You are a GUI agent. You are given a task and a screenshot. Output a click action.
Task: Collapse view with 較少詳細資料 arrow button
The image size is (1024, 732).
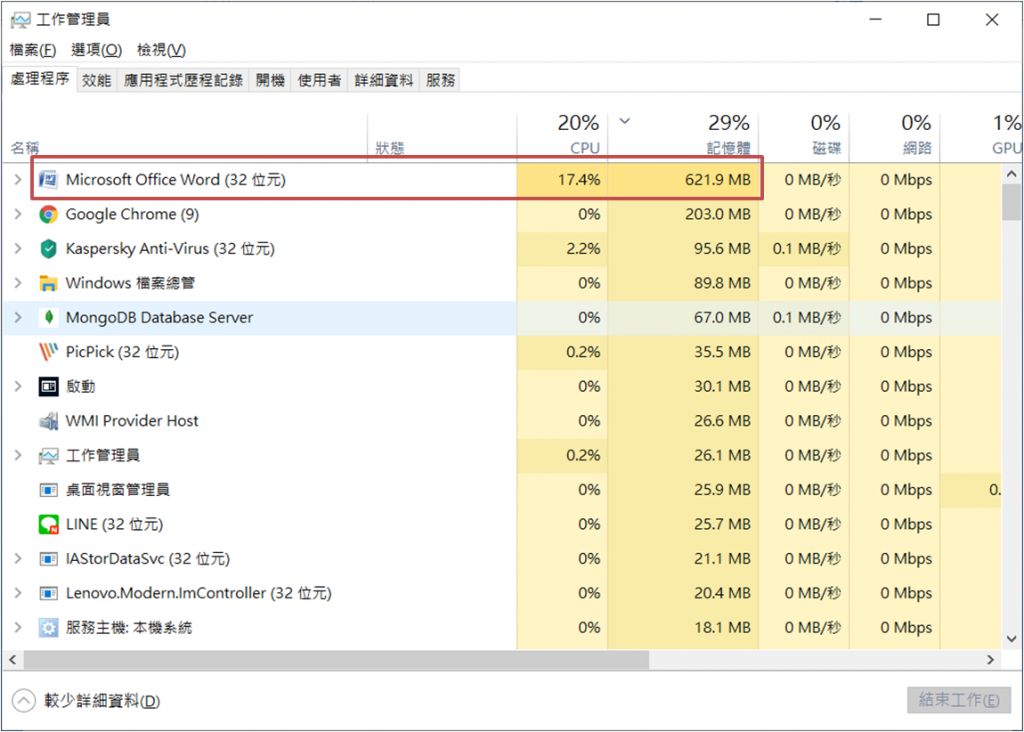[24, 701]
